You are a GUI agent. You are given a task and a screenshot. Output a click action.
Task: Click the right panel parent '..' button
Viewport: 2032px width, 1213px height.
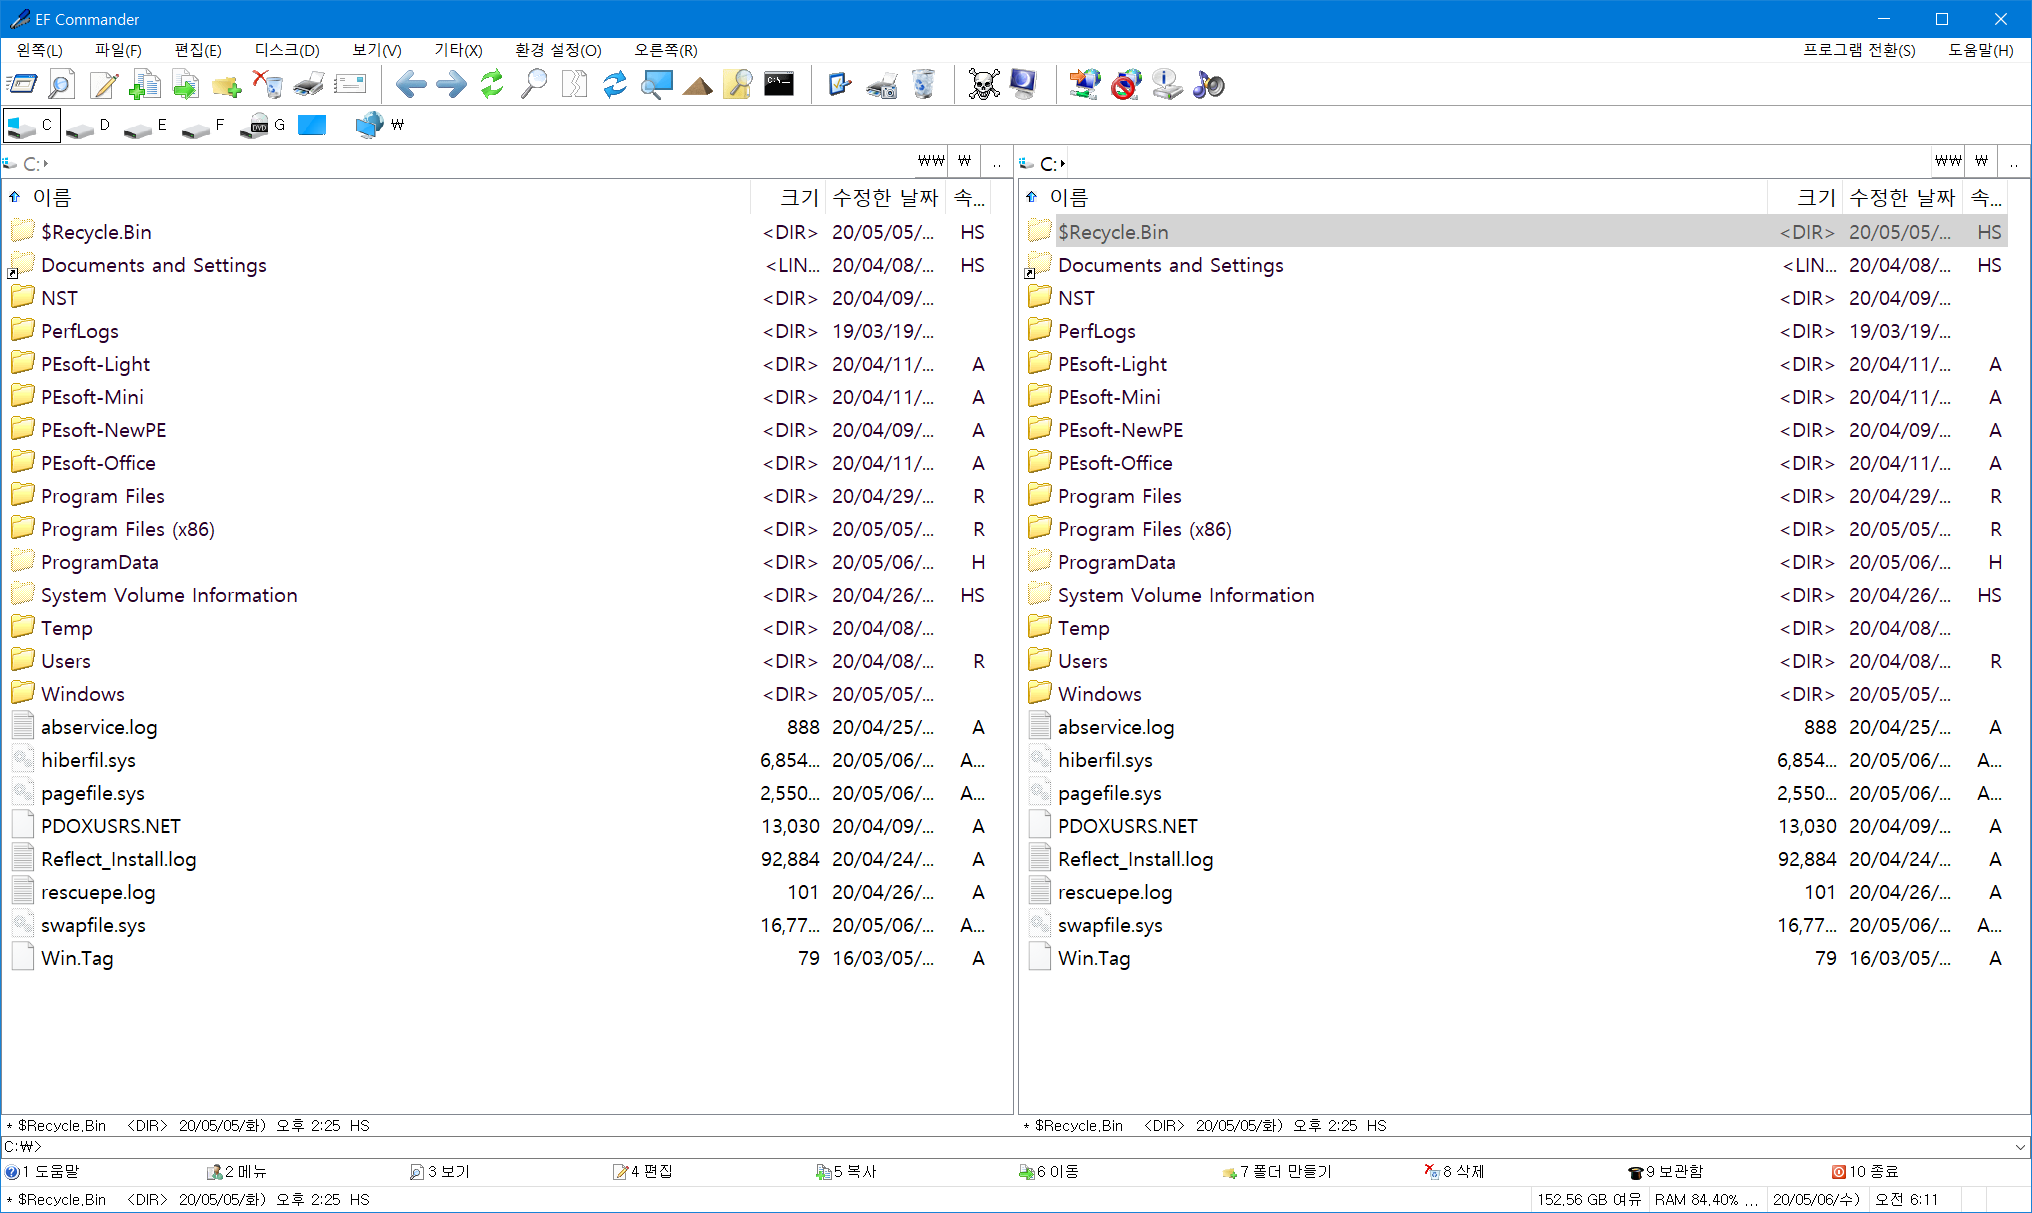click(2014, 162)
